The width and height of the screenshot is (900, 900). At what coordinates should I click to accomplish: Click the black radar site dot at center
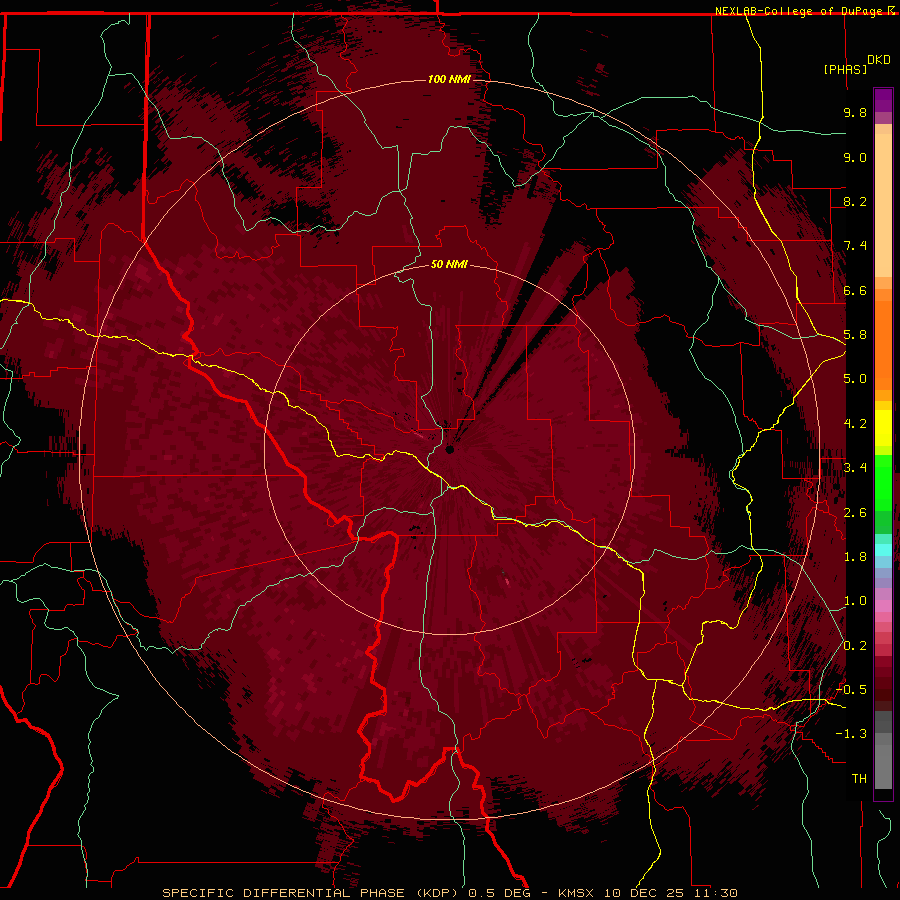pos(450,449)
